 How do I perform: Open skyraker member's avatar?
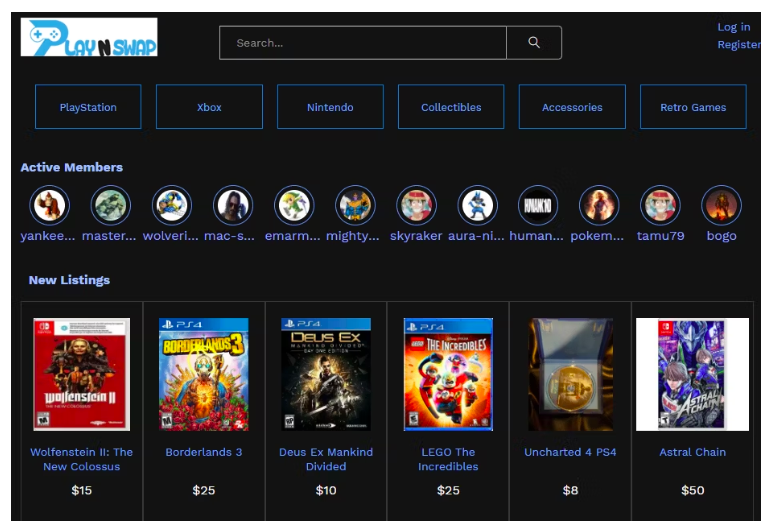[416, 205]
